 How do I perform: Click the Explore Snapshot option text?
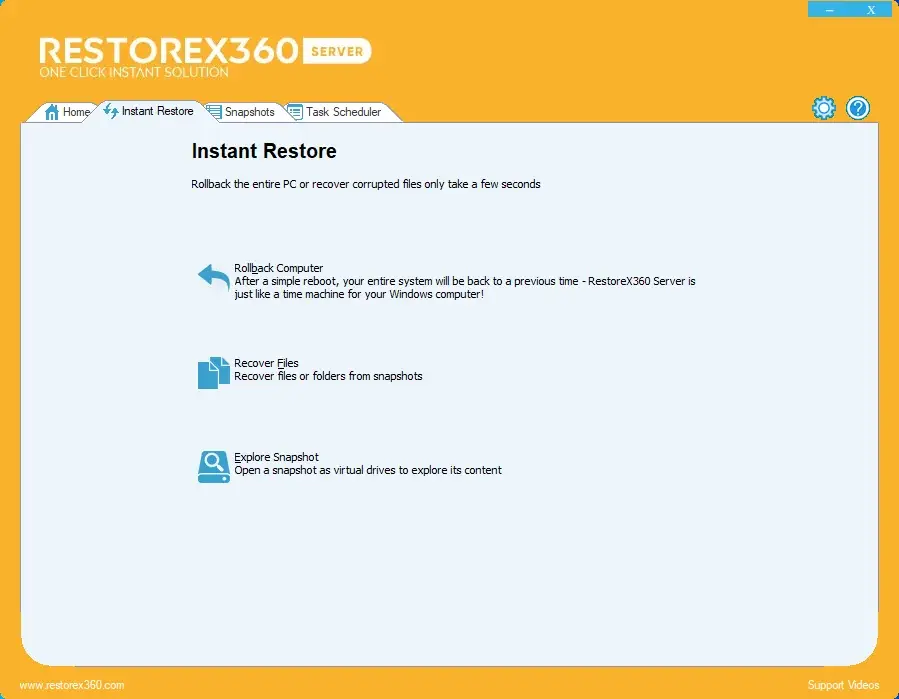pyautogui.click(x=276, y=457)
